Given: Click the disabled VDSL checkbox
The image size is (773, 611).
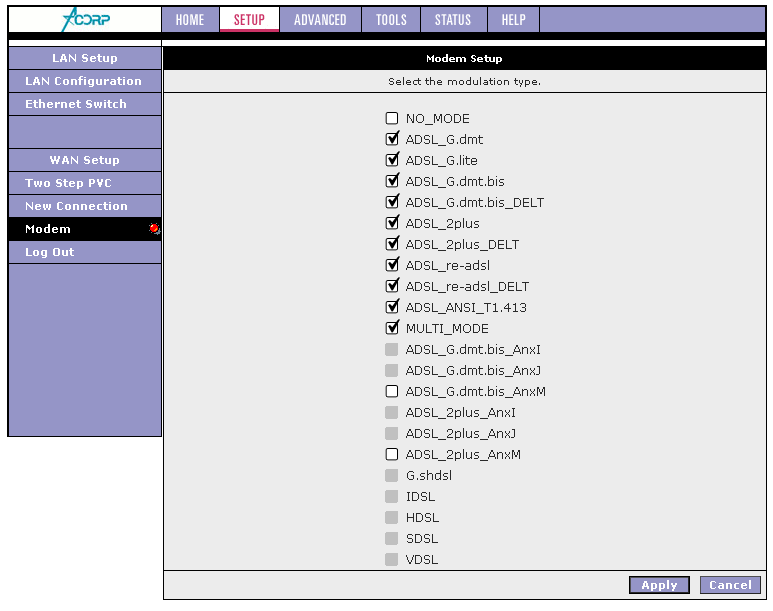Looking at the screenshot, I should pyautogui.click(x=392, y=559).
